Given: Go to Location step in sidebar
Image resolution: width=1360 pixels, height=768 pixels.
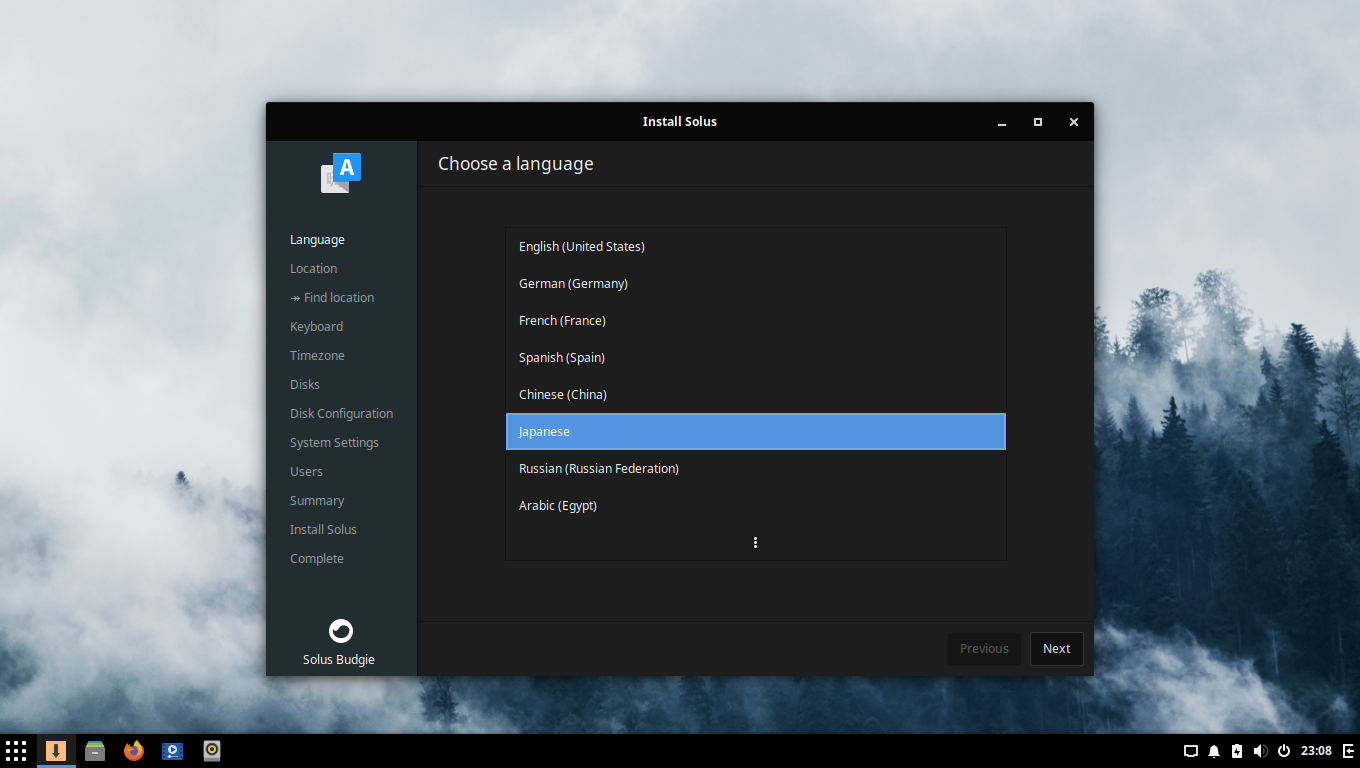Looking at the screenshot, I should [313, 269].
